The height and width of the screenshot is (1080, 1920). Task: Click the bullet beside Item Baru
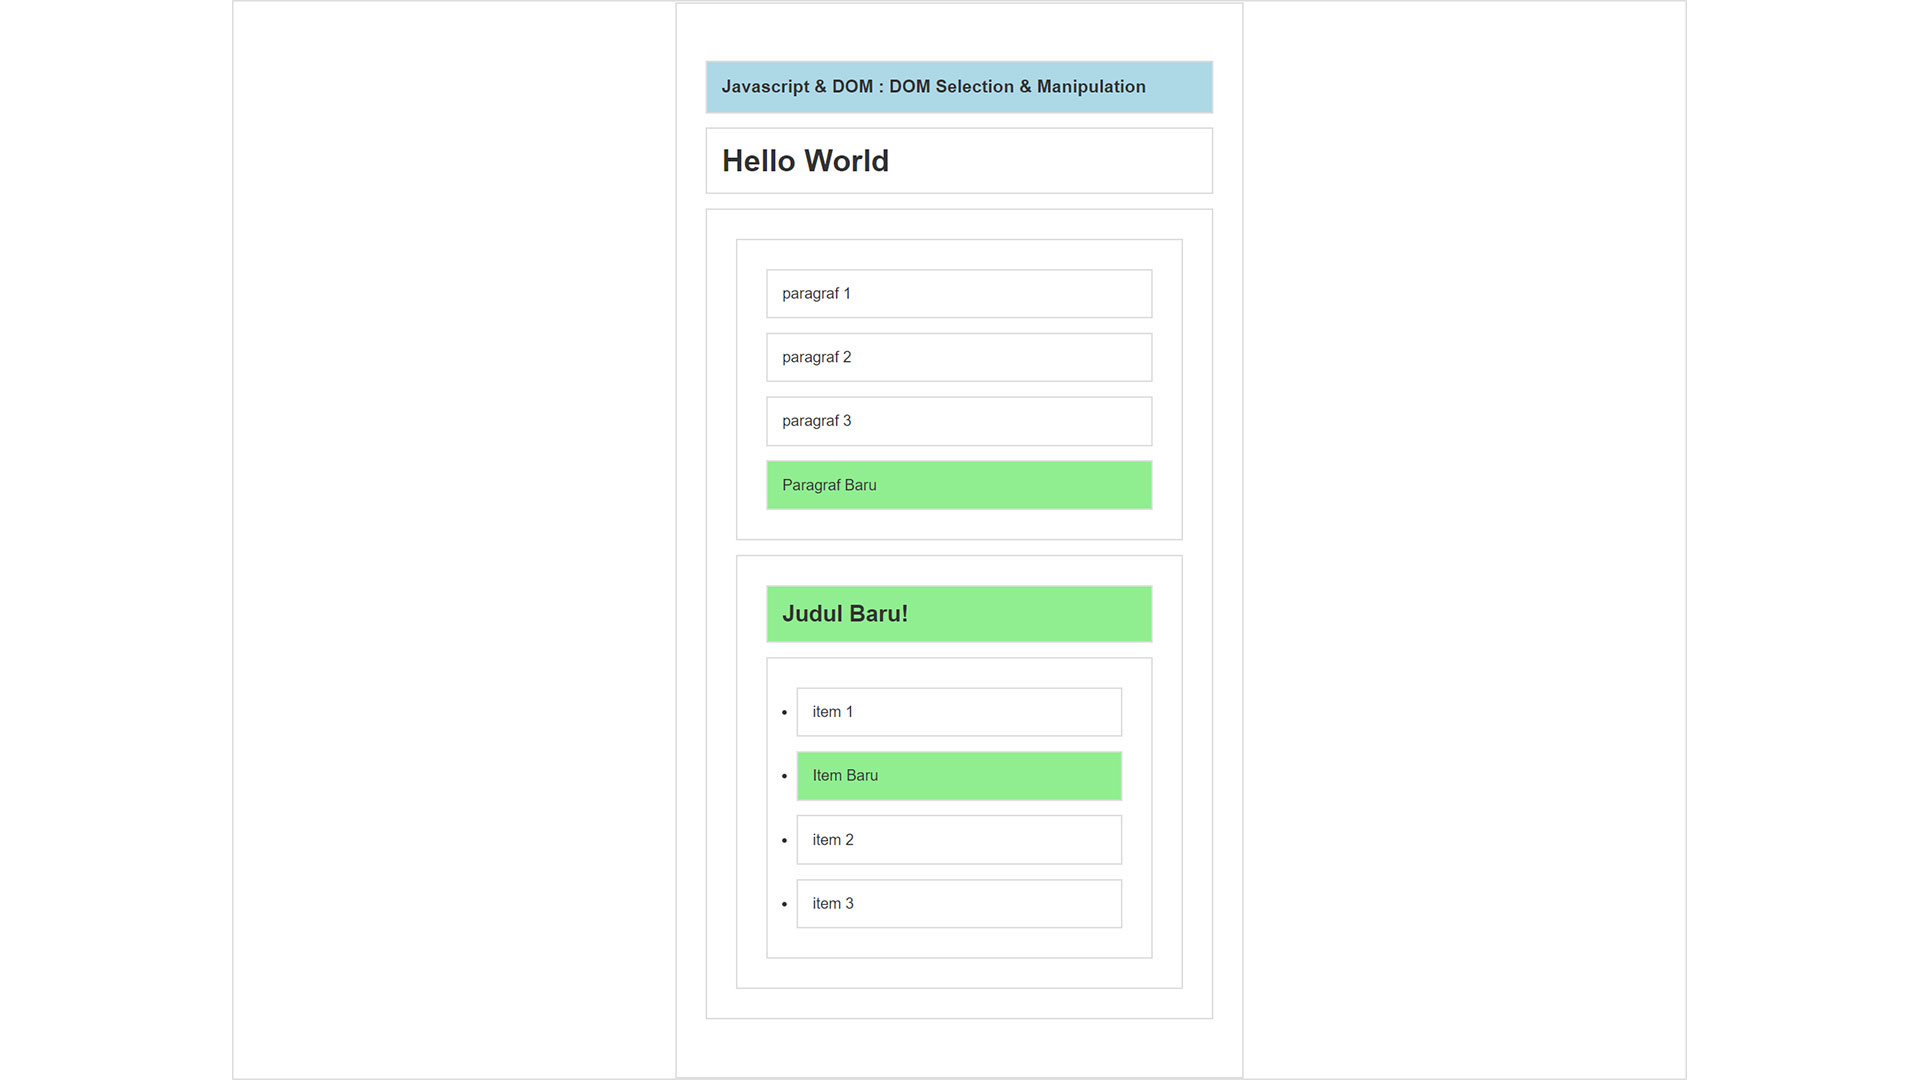784,776
